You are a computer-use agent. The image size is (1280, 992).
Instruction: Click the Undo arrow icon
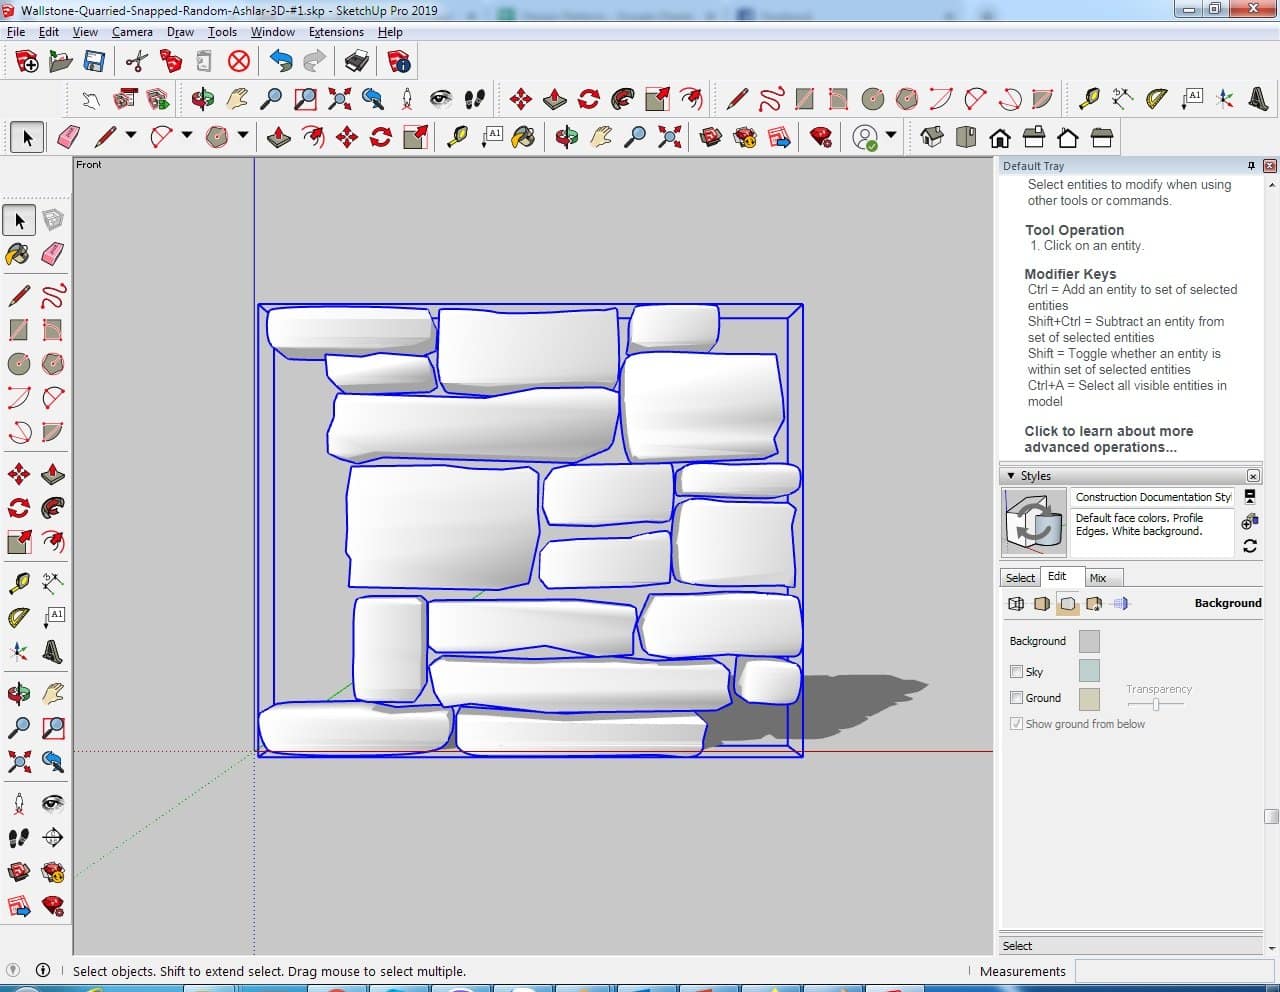pos(281,62)
